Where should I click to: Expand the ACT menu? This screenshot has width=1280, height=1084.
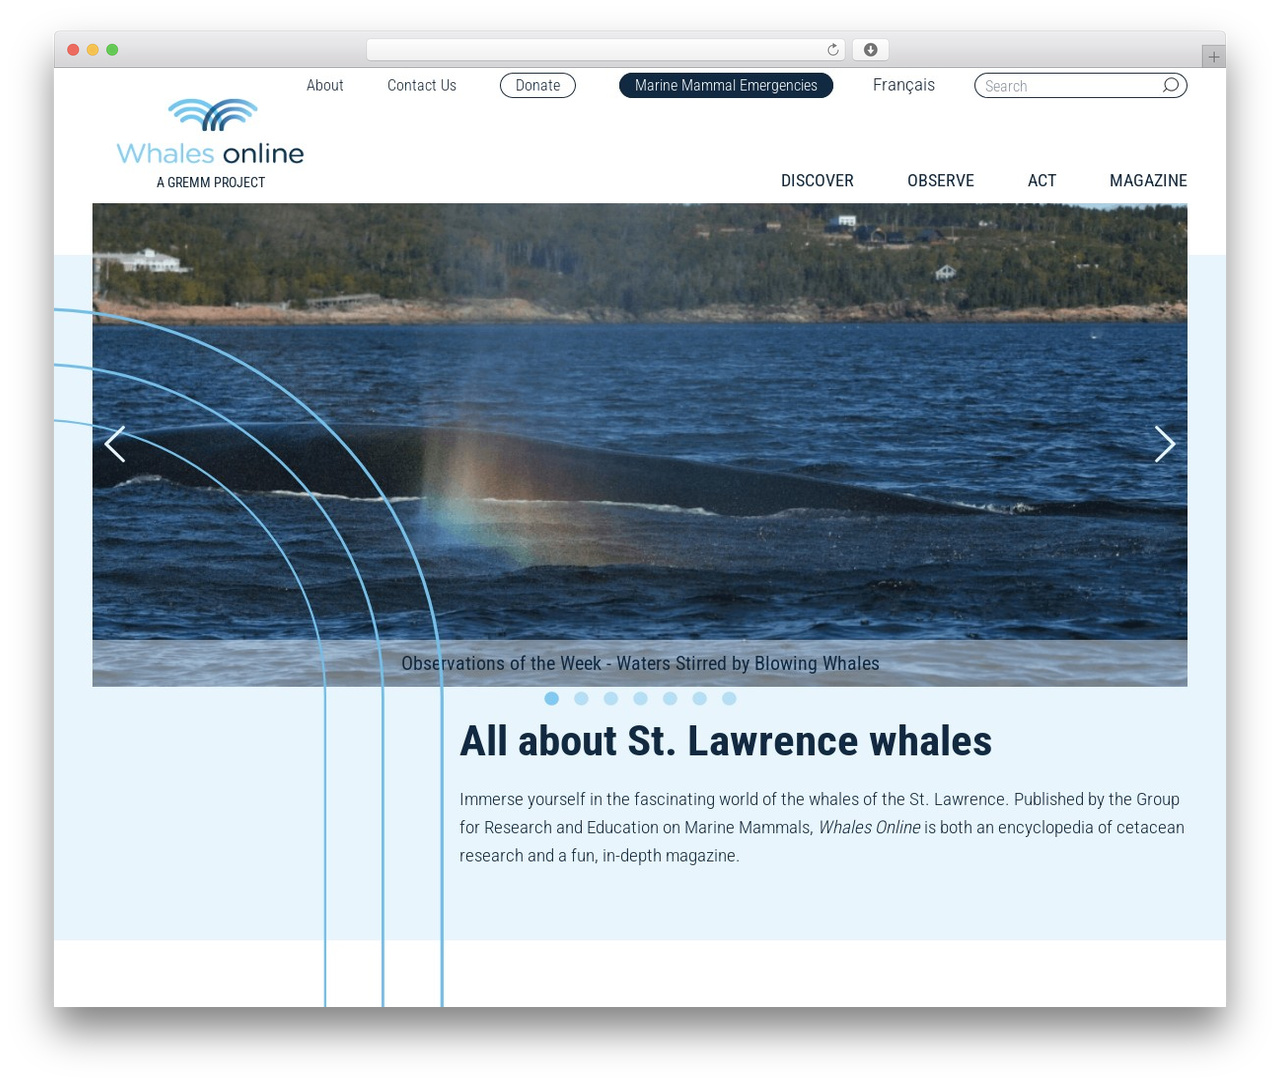click(x=1042, y=181)
